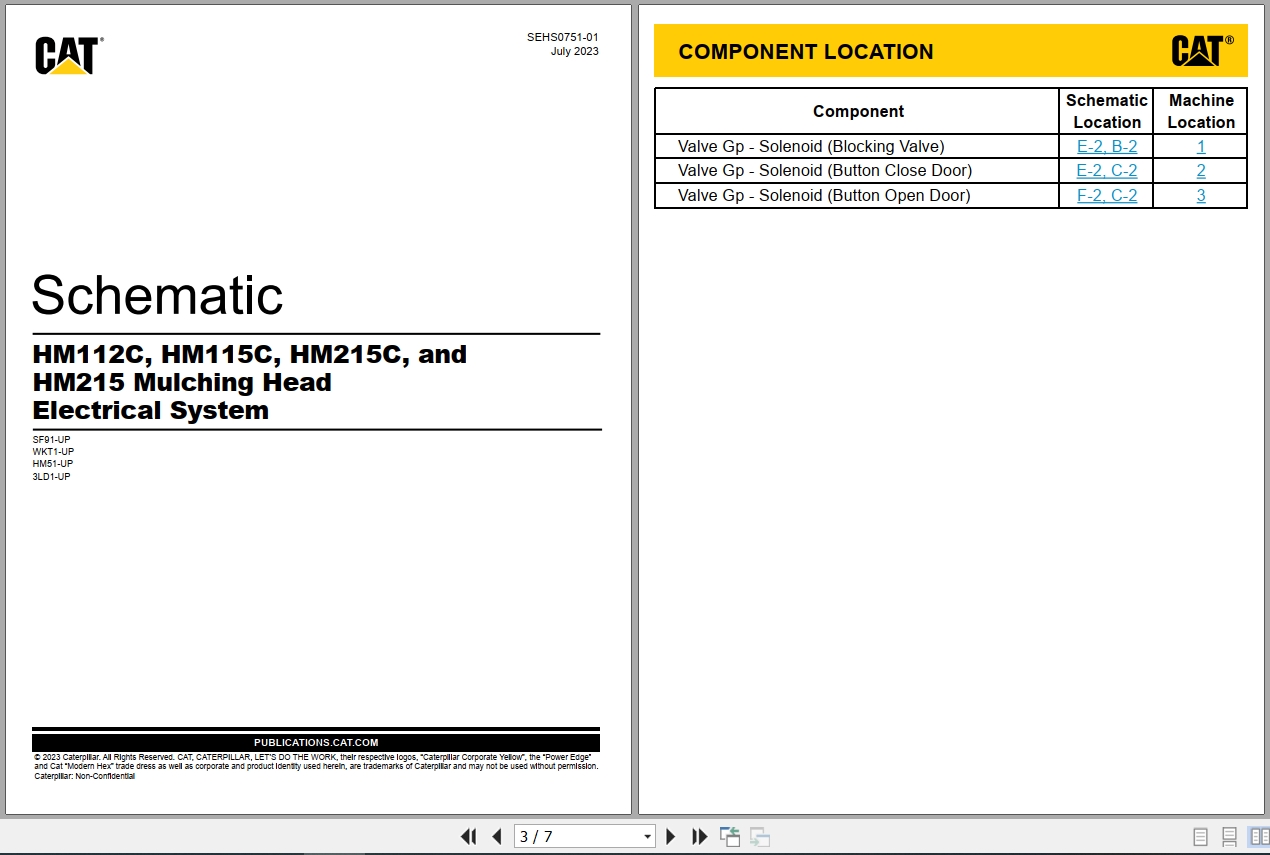Screen dimensions: 1270x855
Task: Click the CAT logo in Component Location header
Action: point(1202,51)
